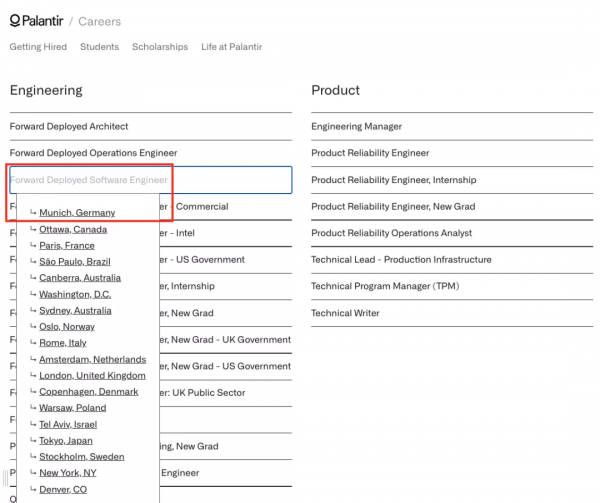Select Oslo, Norway location
Image resolution: width=600 pixels, height=503 pixels.
point(67,327)
